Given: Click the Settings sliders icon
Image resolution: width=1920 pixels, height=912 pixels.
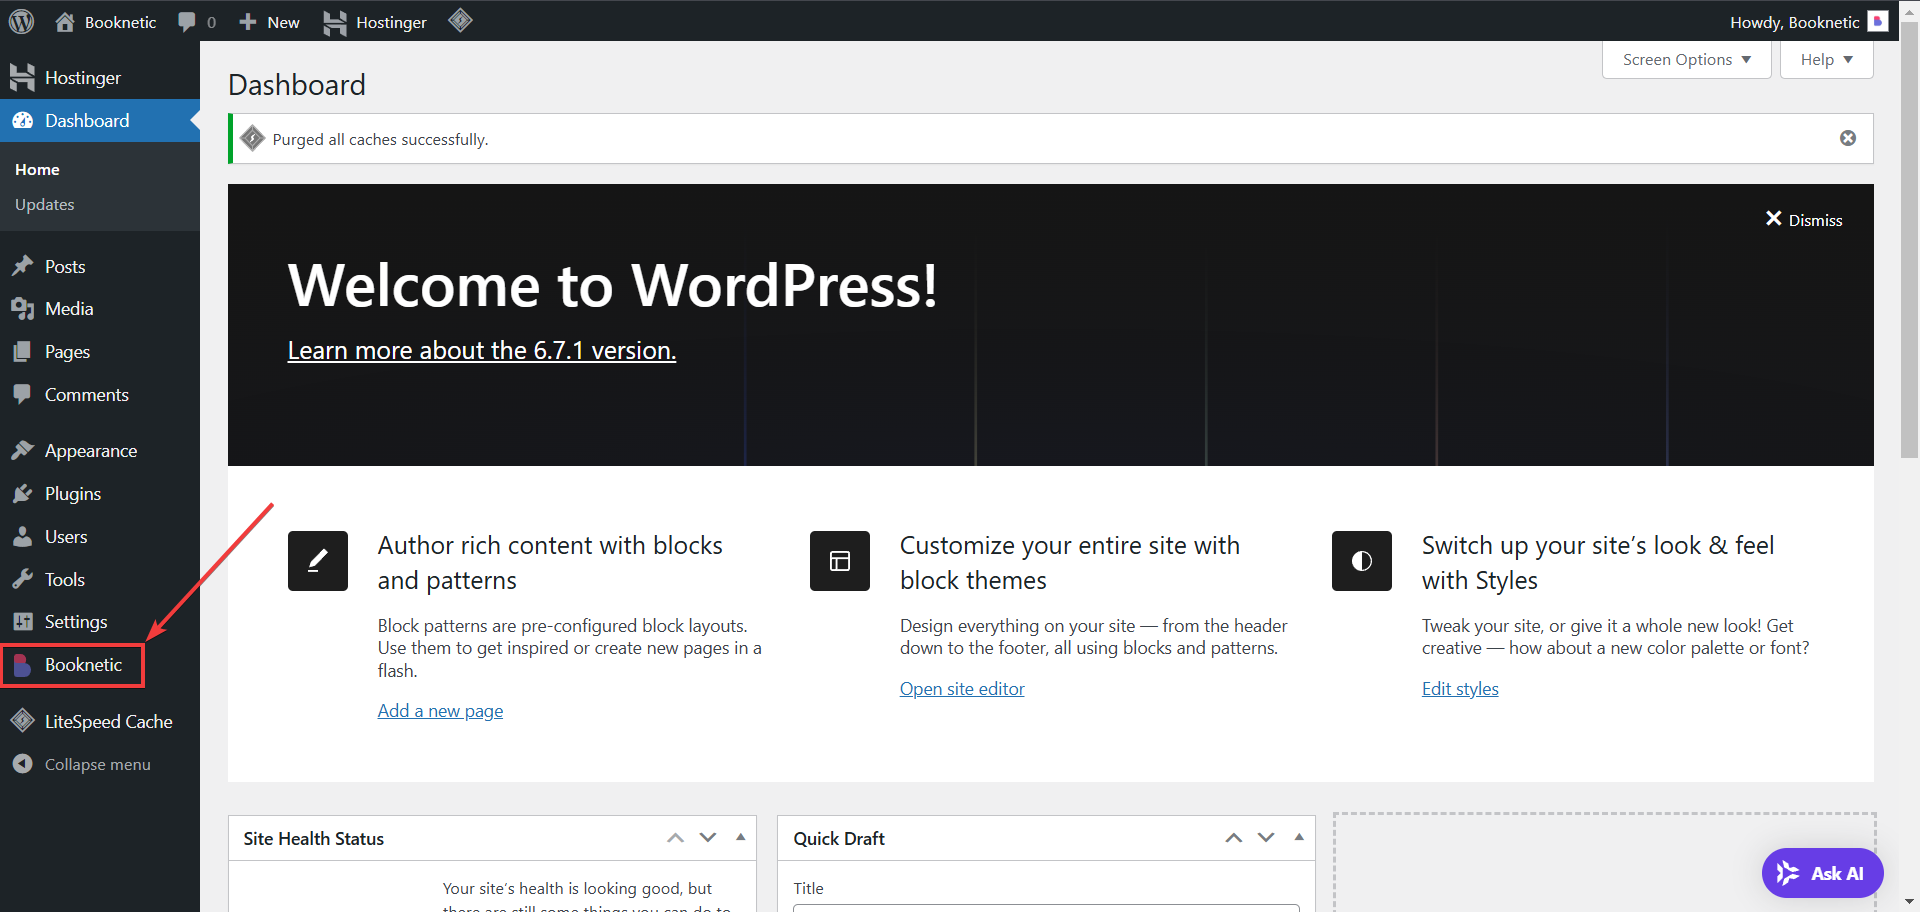Looking at the screenshot, I should tap(22, 621).
